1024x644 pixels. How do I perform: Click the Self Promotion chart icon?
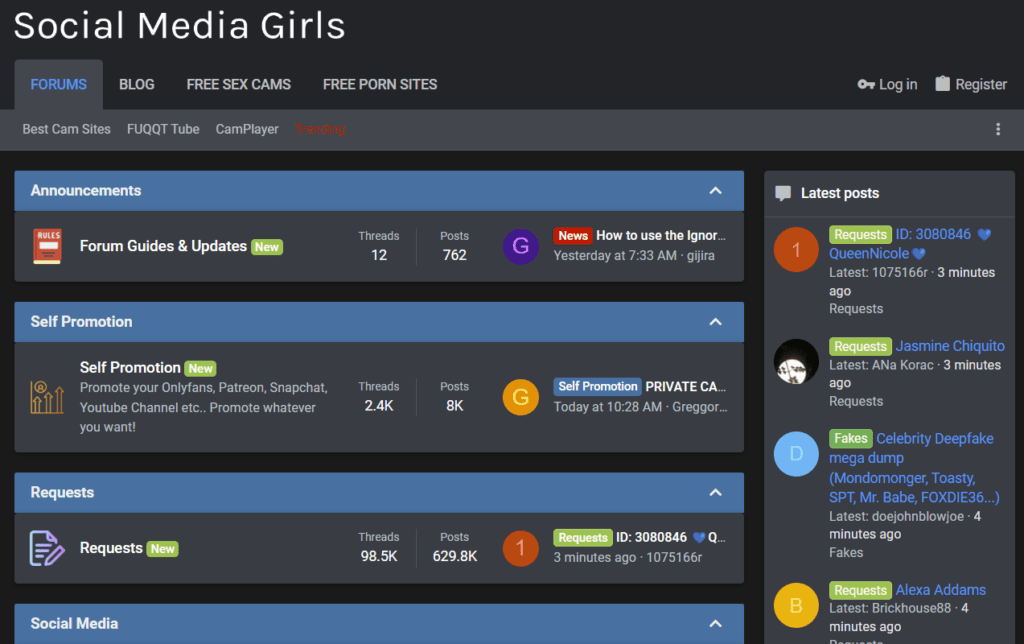(x=47, y=397)
